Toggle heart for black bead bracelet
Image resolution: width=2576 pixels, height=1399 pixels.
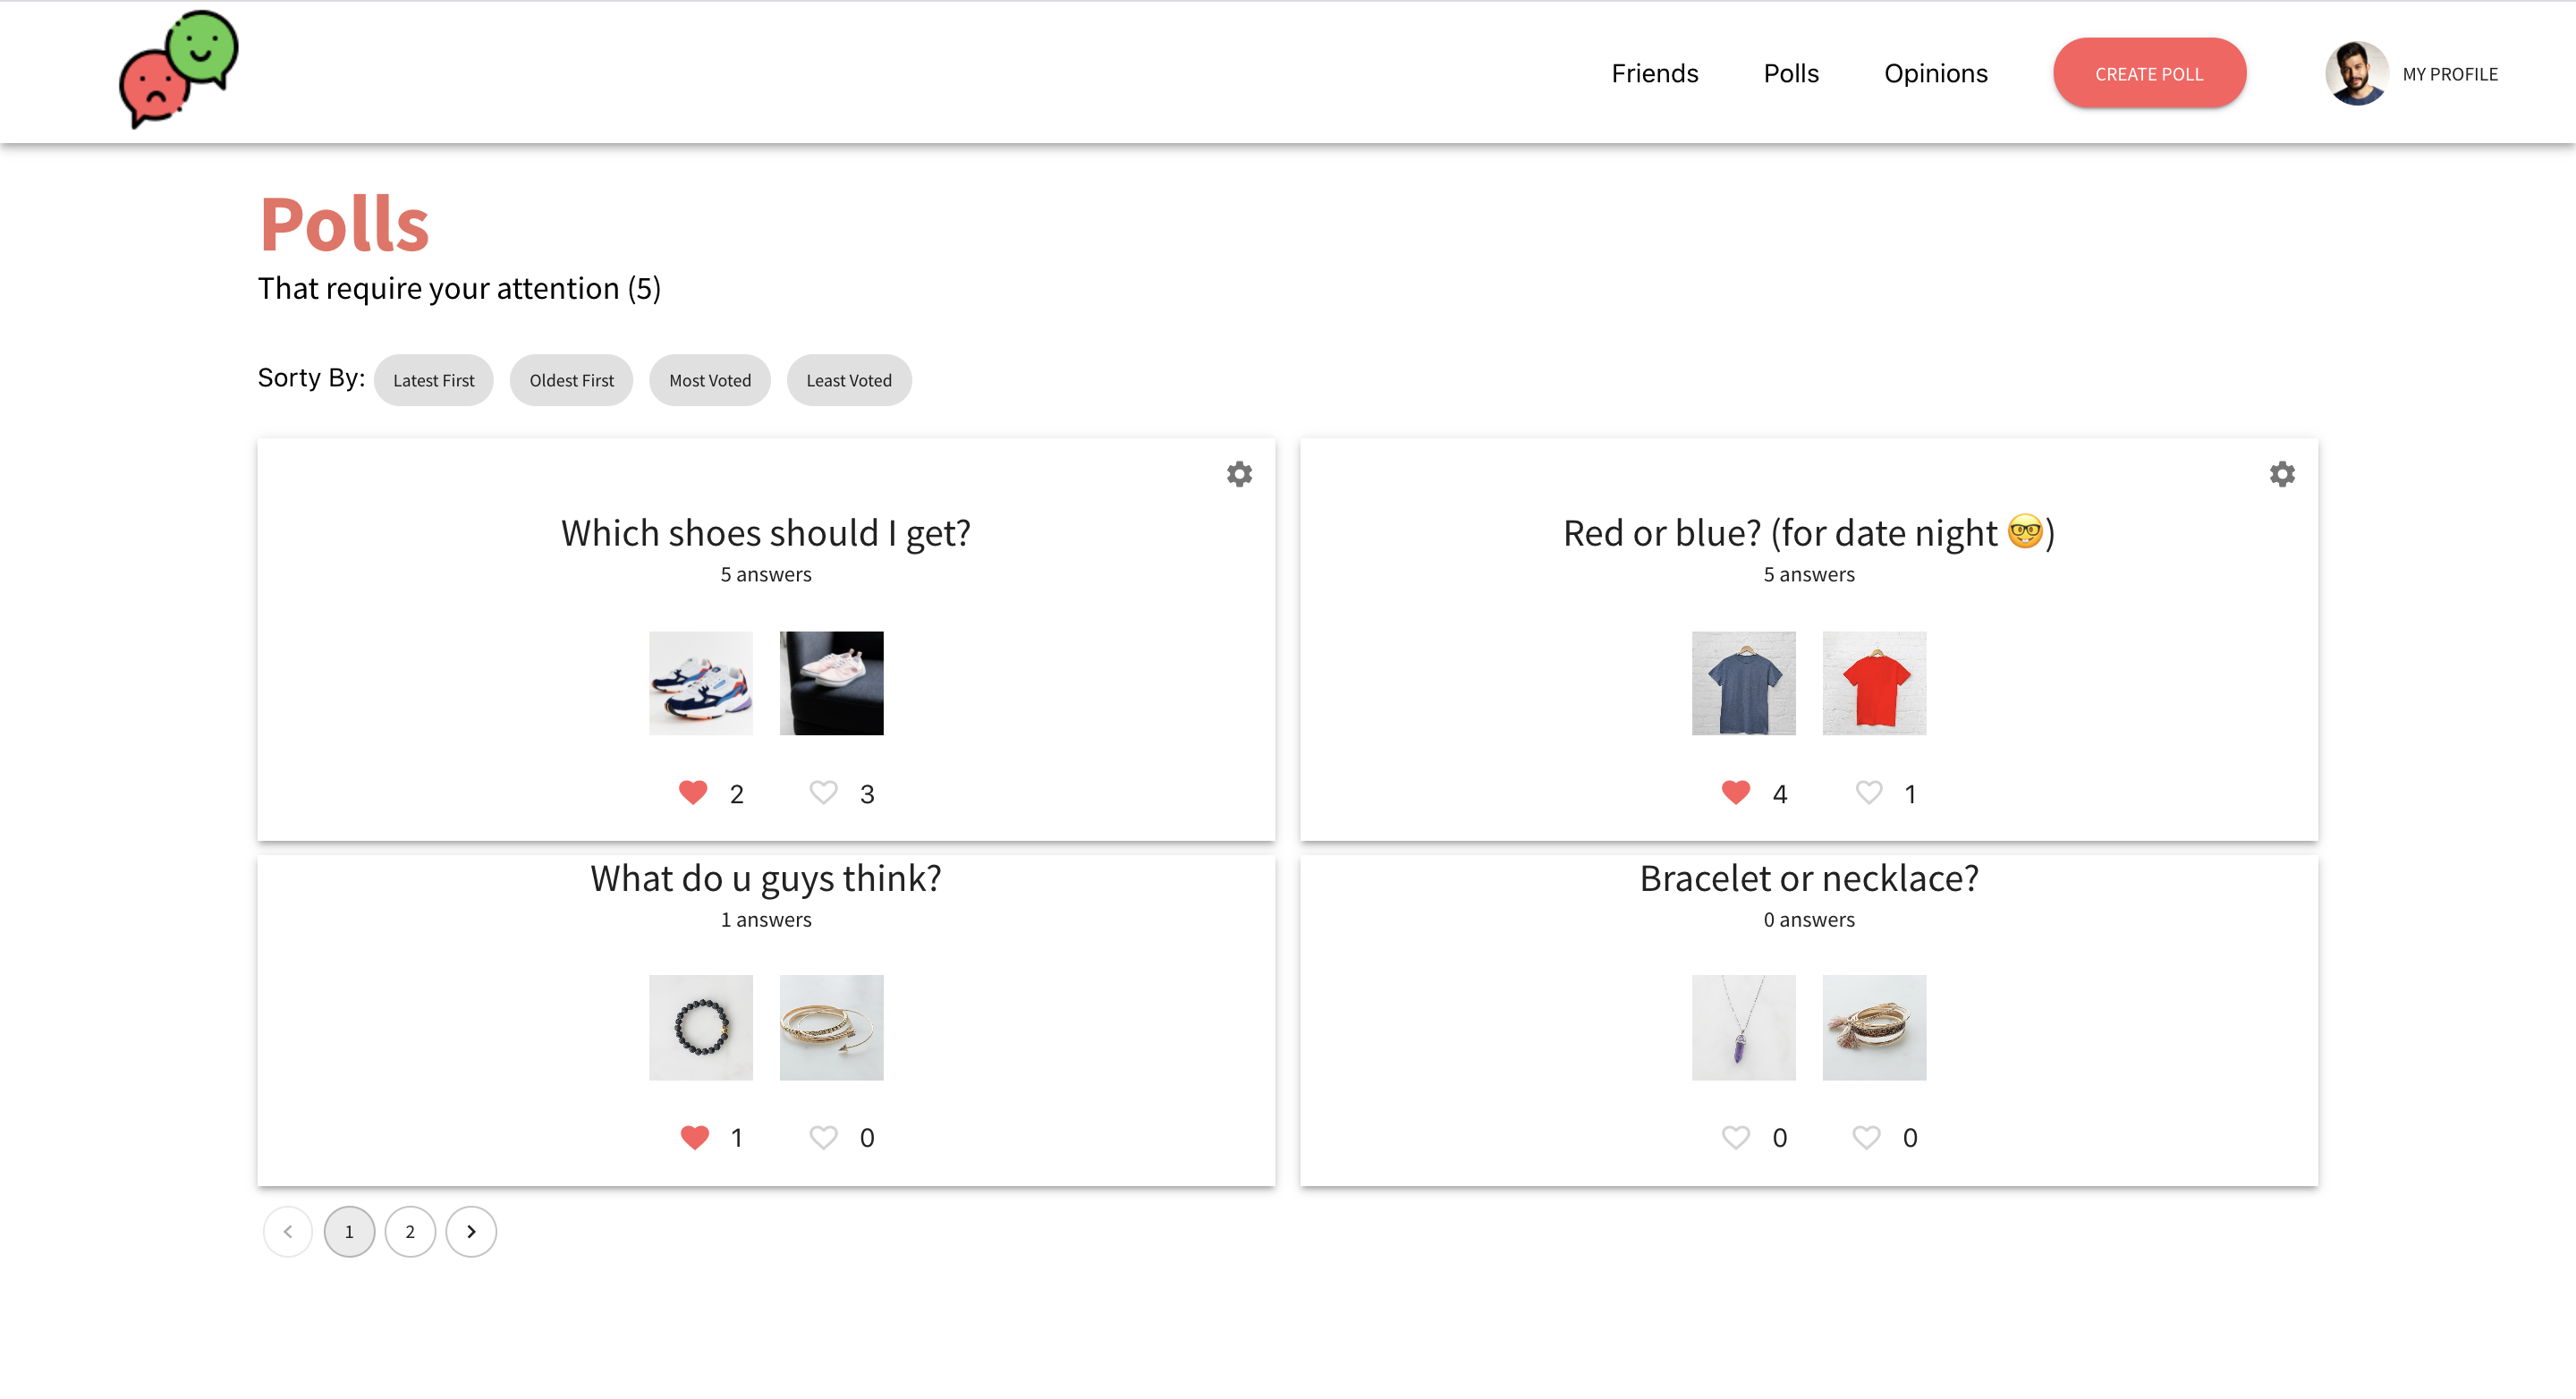[694, 1137]
